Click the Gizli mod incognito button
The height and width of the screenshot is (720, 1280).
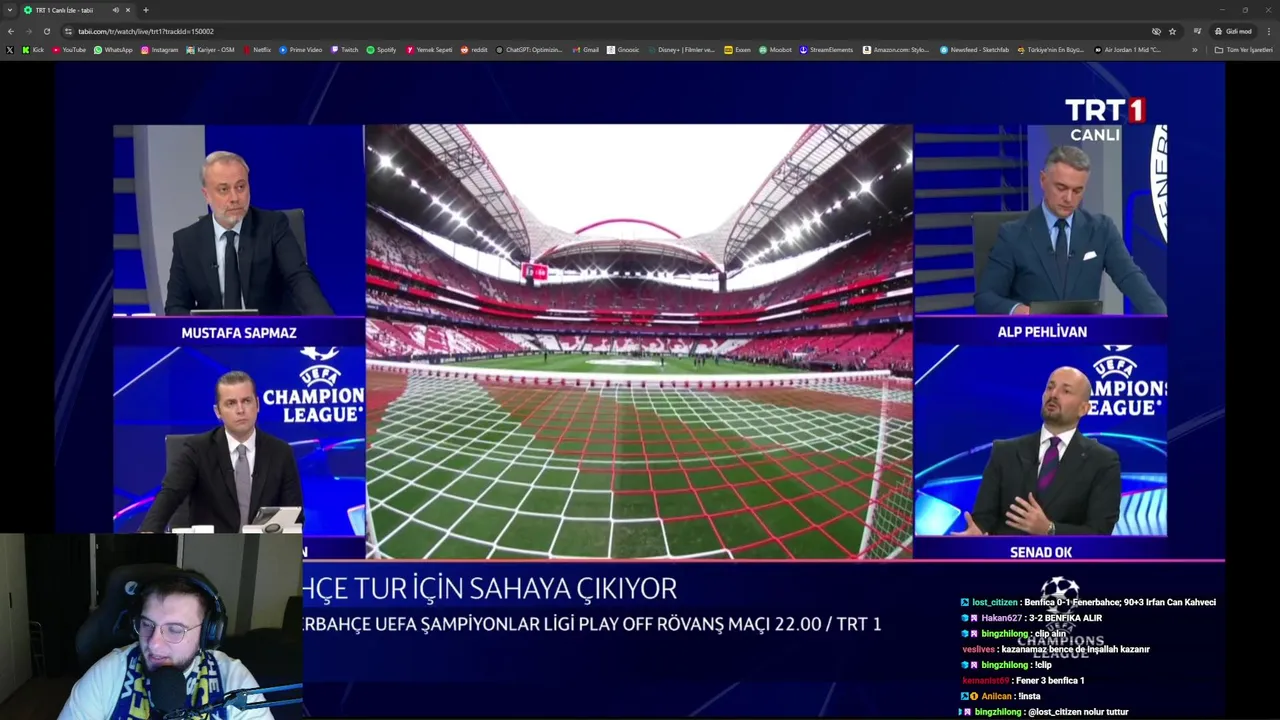coord(1233,31)
